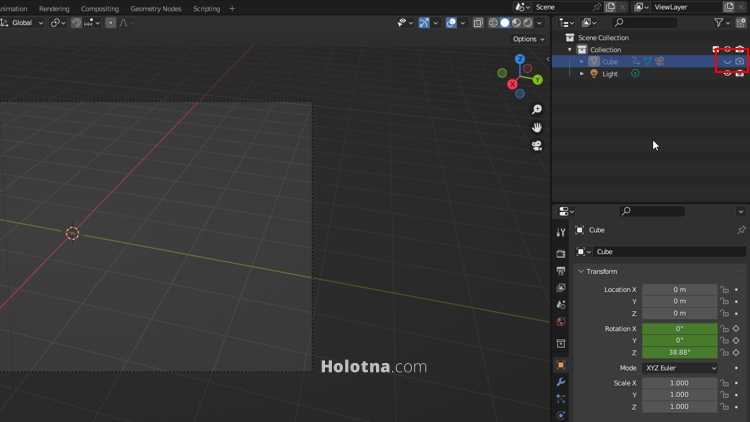Open proportional editing falloff menu
Screen dimensions: 750x422
(x=125, y=22)
